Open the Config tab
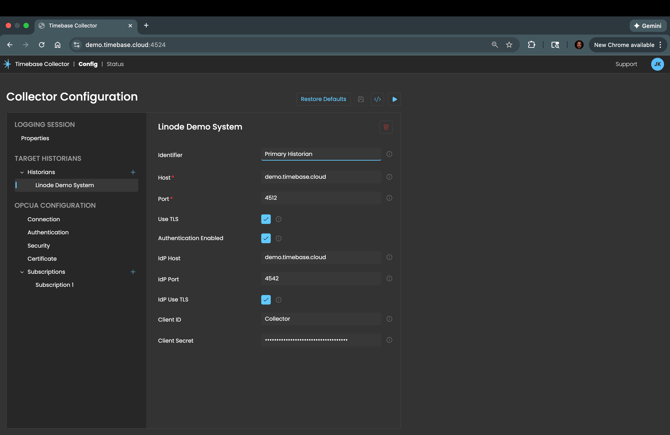 point(88,64)
